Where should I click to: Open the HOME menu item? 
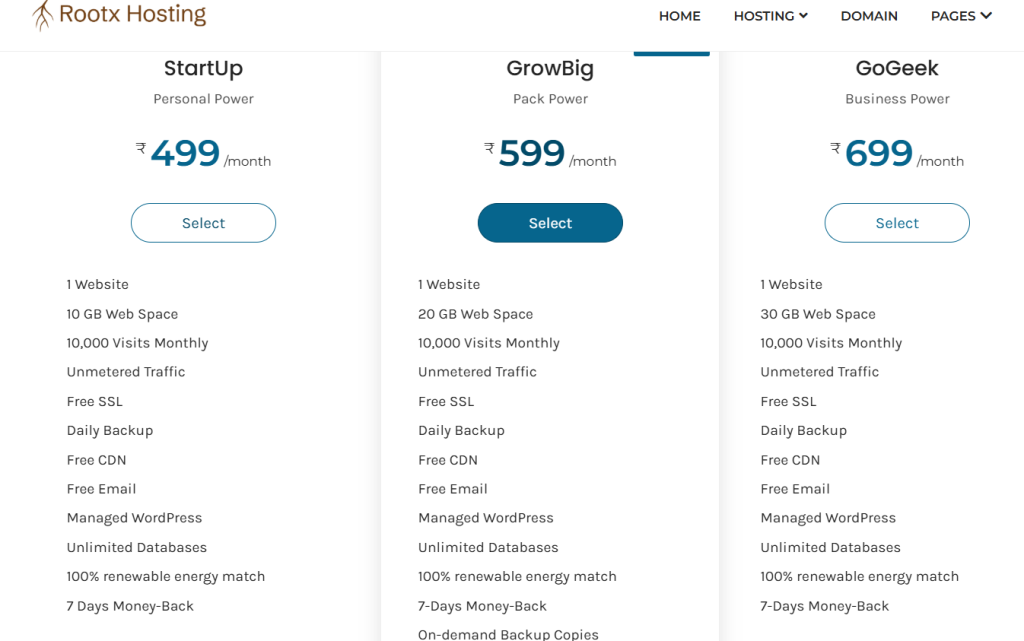tap(679, 16)
